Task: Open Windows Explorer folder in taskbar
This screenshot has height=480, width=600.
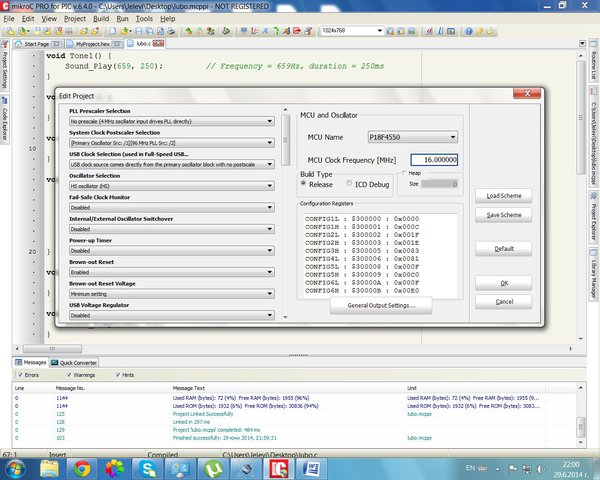Action: click(x=49, y=469)
